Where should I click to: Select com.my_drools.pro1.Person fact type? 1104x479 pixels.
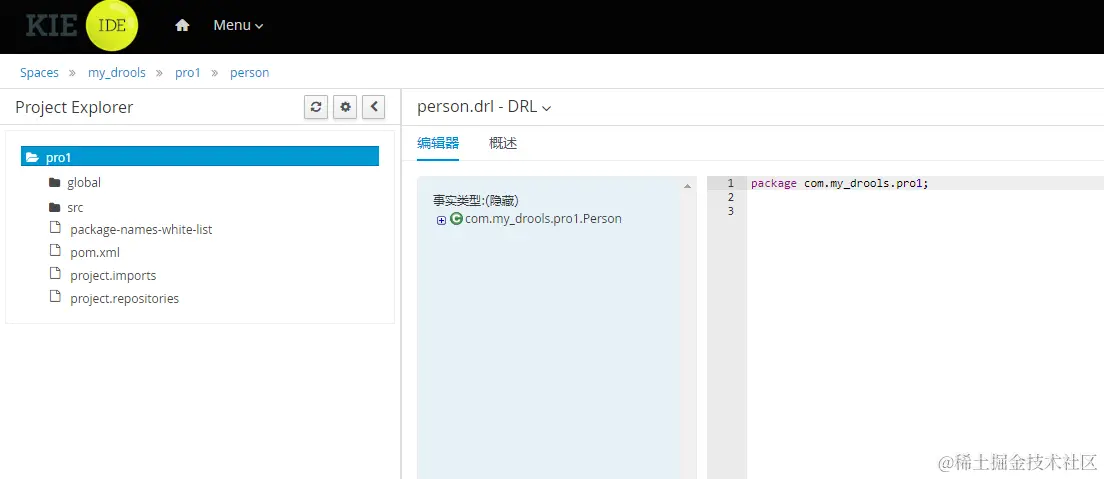544,219
